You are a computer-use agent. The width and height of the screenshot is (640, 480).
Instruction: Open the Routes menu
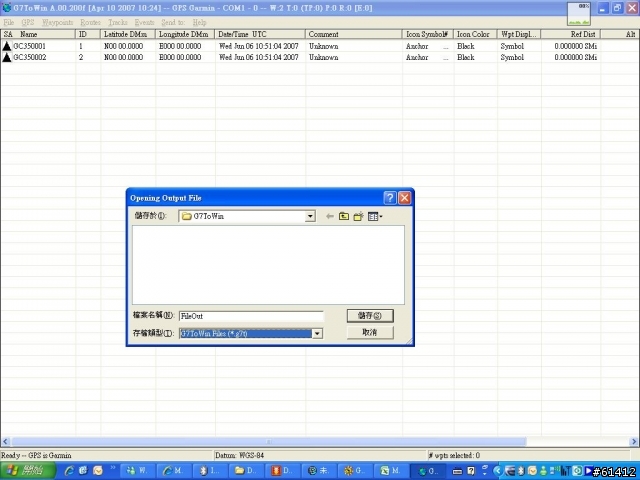[90, 22]
